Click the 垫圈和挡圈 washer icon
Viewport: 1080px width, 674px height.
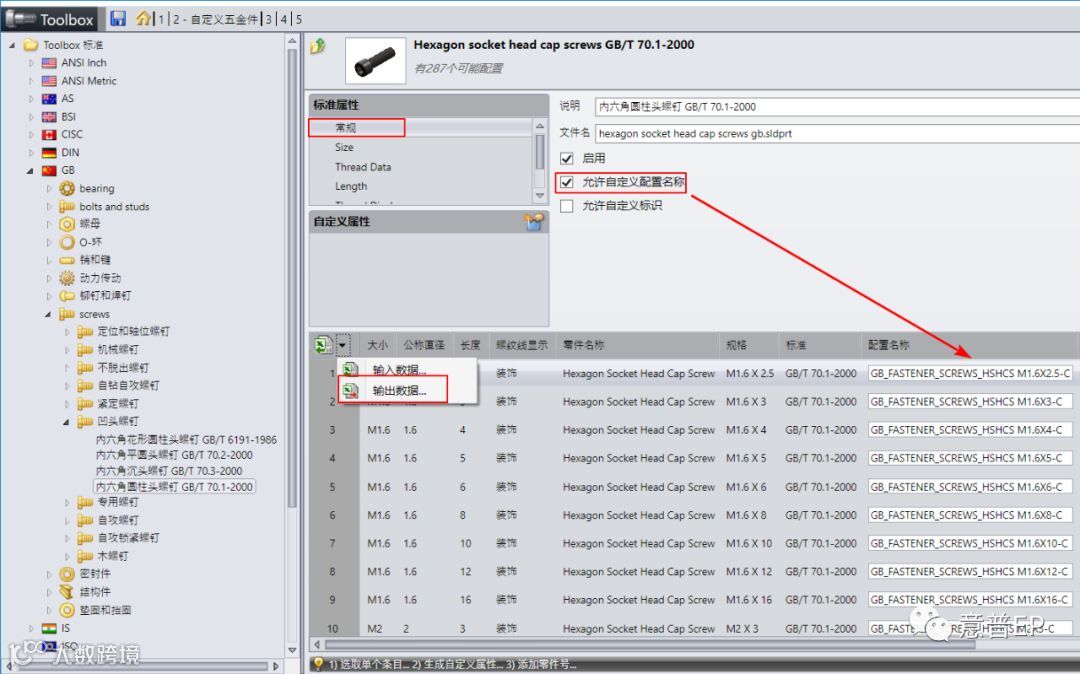pyautogui.click(x=67, y=609)
